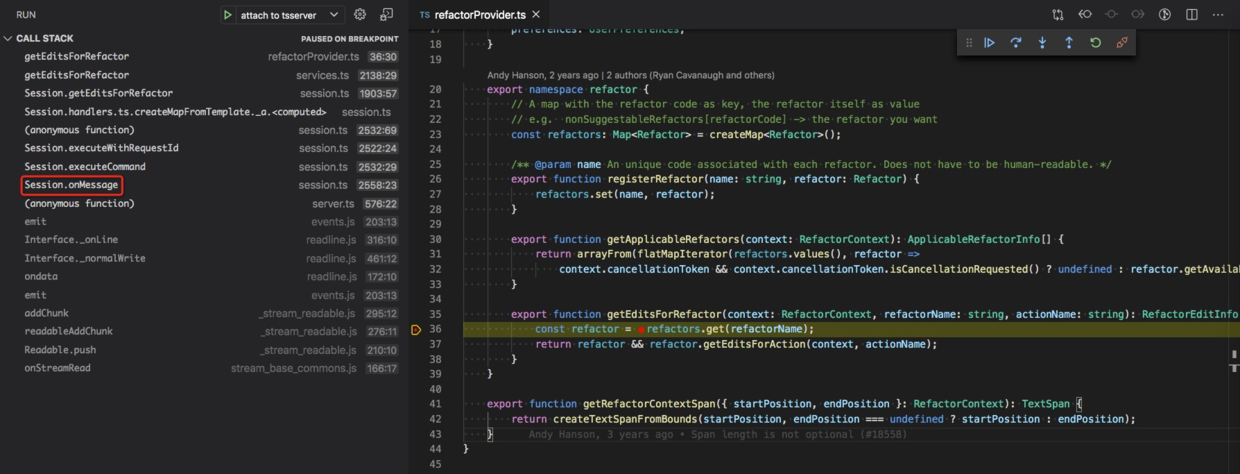Click the breakpoint glyph on line 36
This screenshot has width=1240, height=474.
(416, 329)
